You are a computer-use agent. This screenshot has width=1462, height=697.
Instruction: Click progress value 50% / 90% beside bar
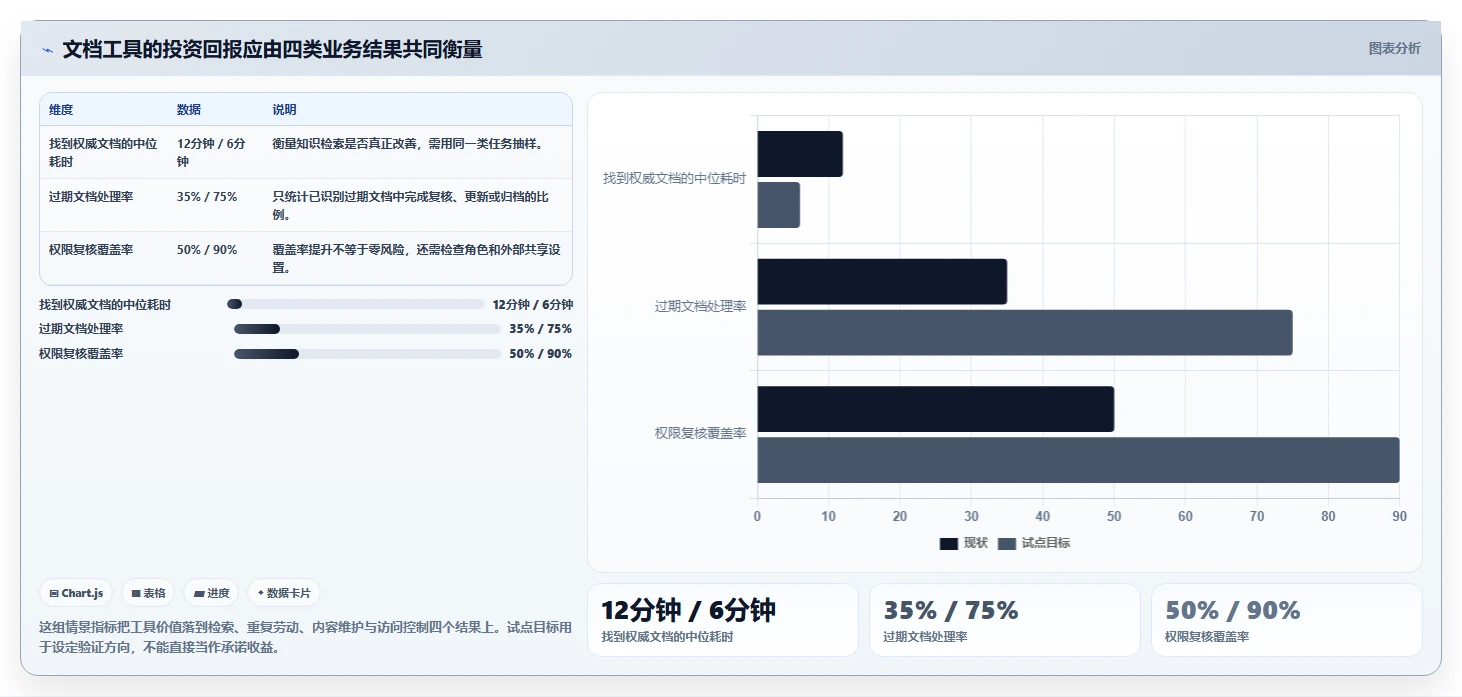pos(540,354)
